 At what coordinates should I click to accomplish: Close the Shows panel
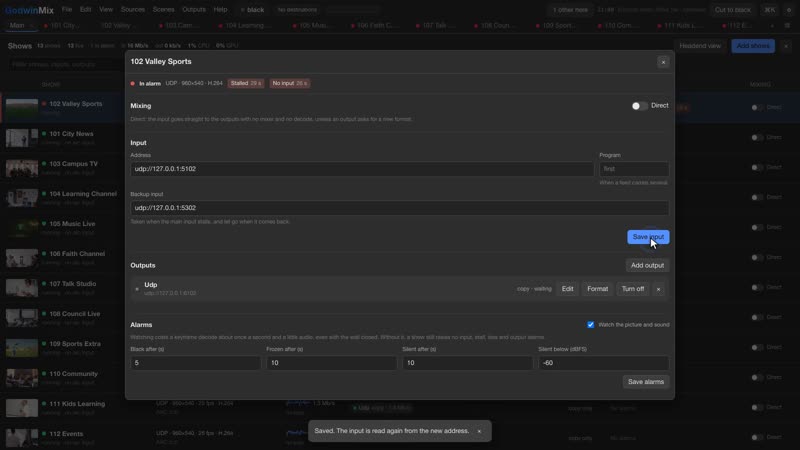786,46
